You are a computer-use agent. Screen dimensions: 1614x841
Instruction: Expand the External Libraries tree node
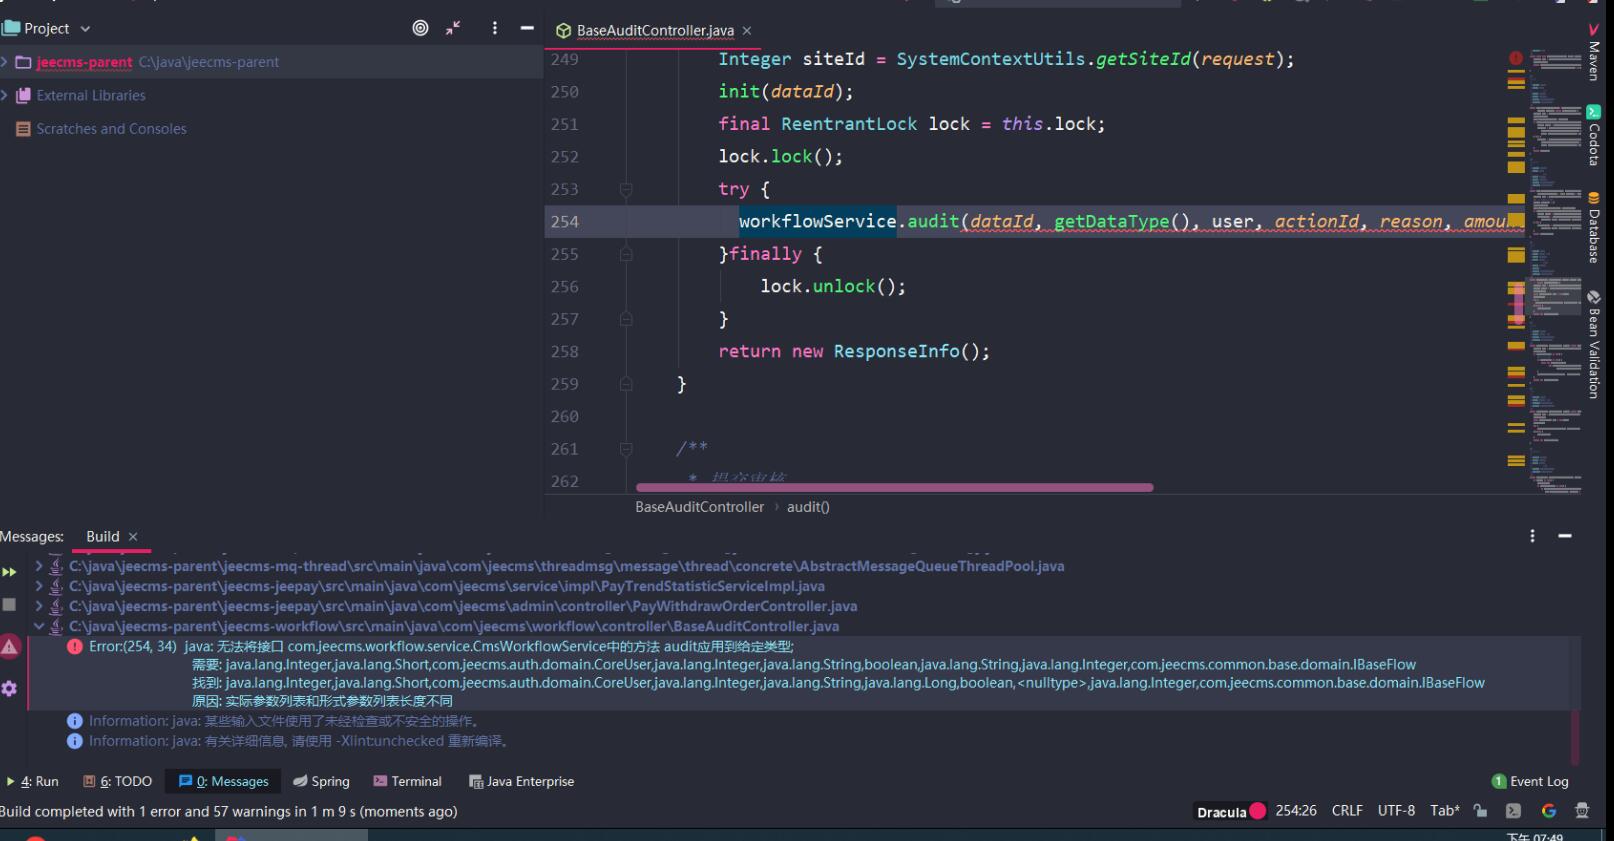tap(6, 95)
